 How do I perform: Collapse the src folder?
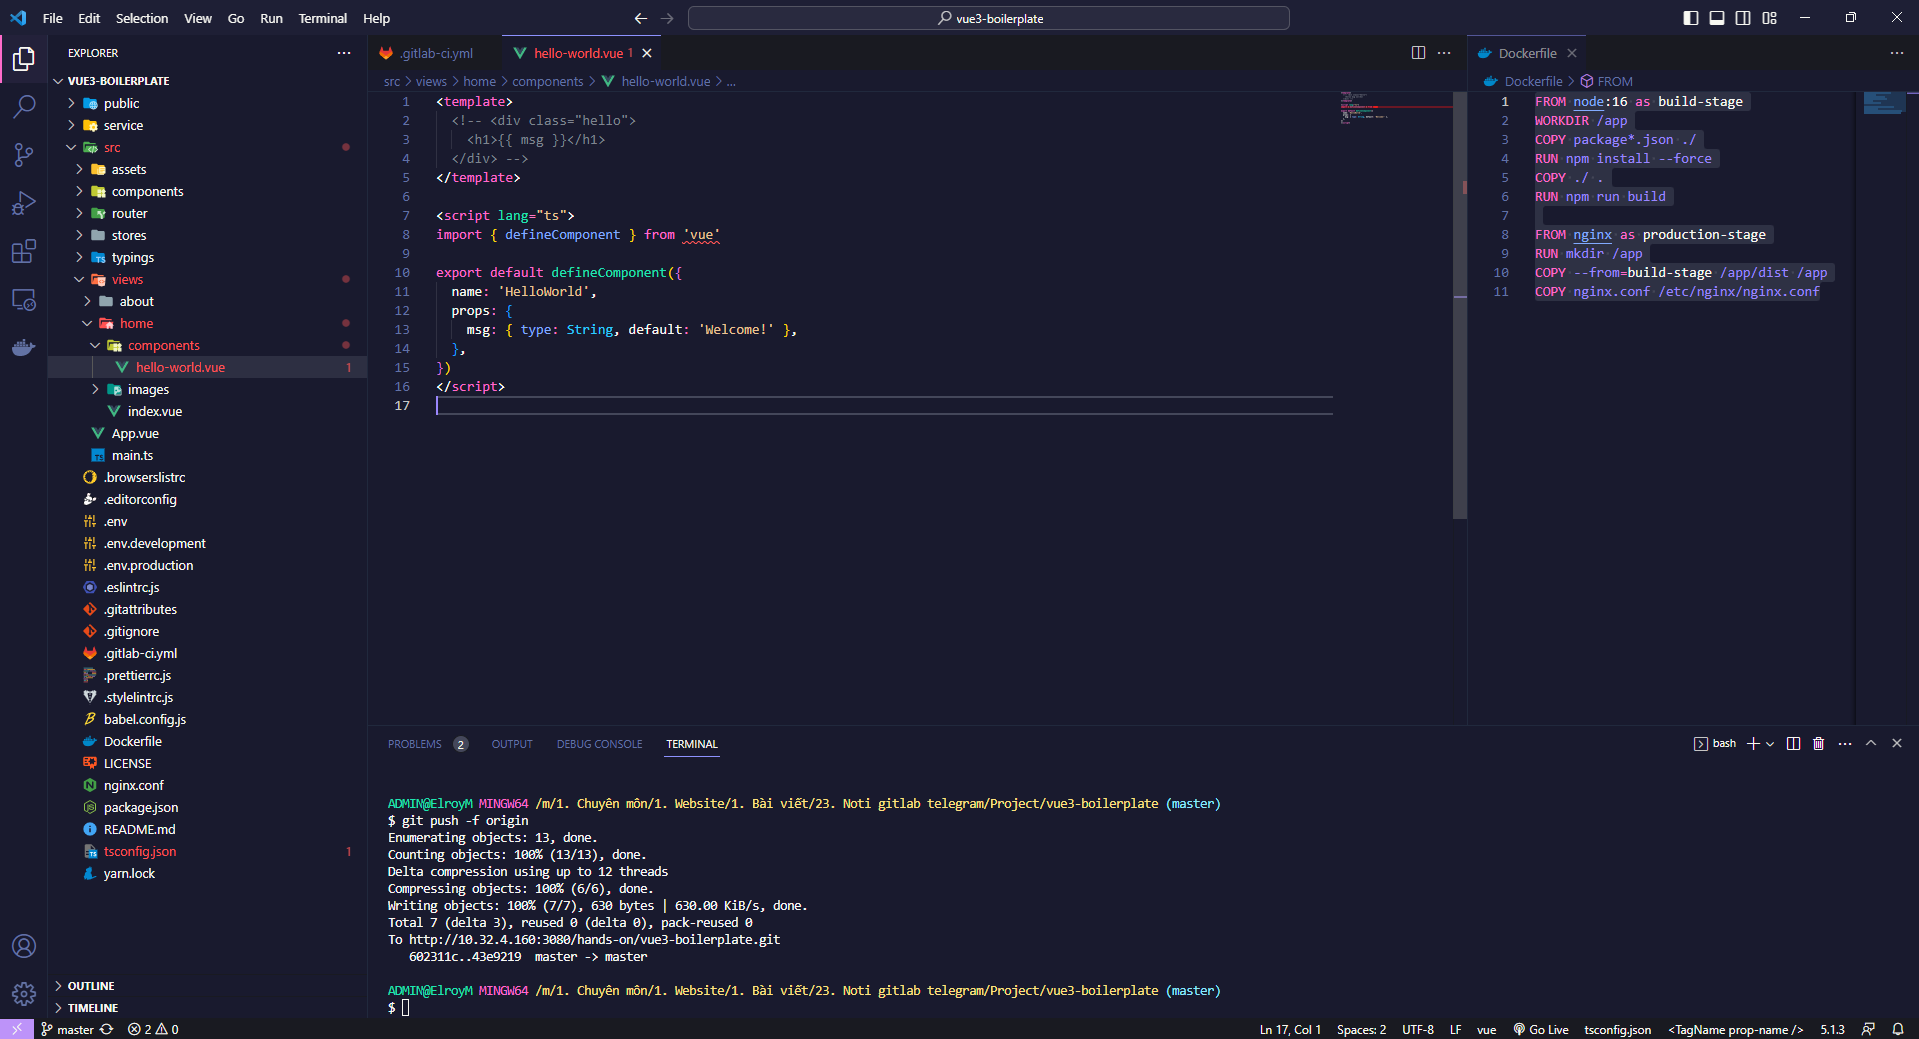(x=207, y=147)
